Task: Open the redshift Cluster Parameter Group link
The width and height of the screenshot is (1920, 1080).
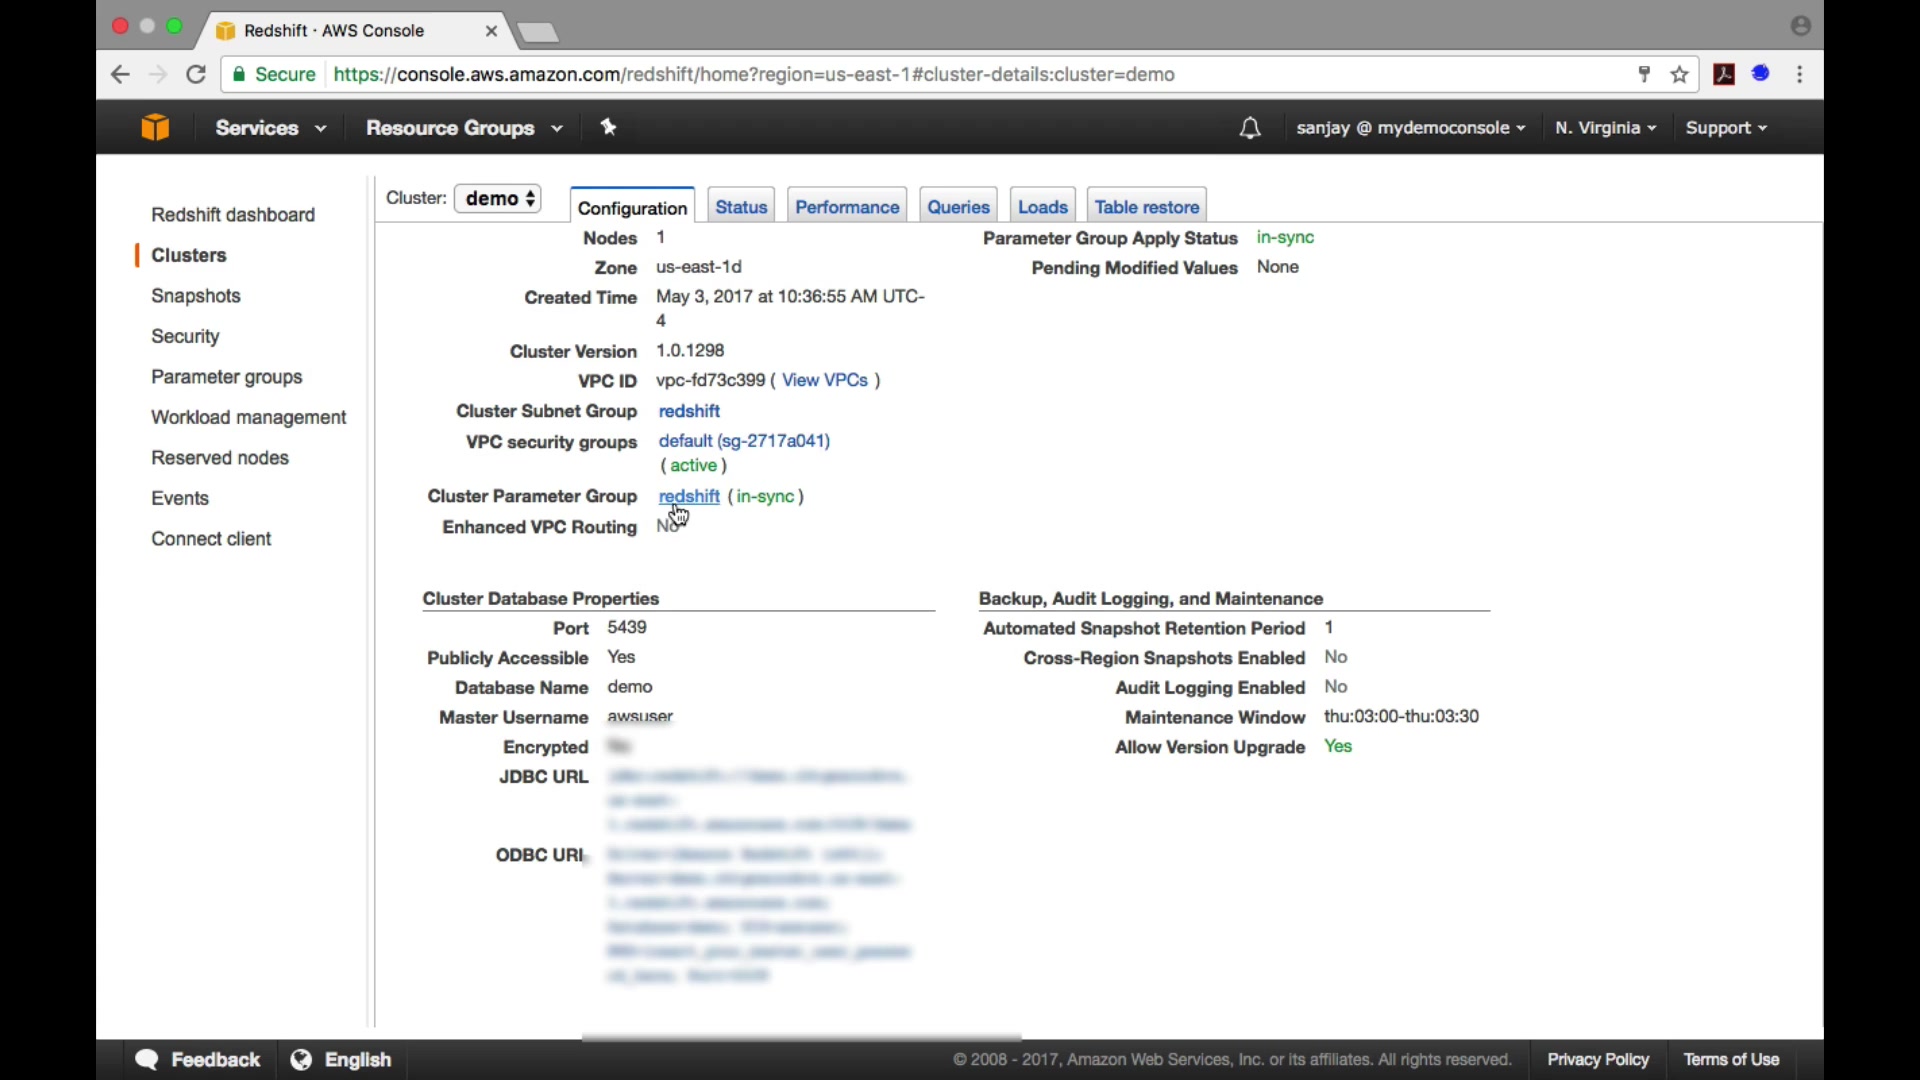Action: (x=689, y=496)
